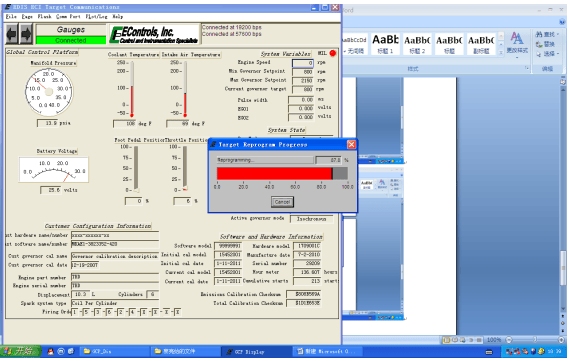Image resolution: width=570 pixels, height=361 pixels.
Task: Click the Engine Speed value field
Action: point(302,63)
